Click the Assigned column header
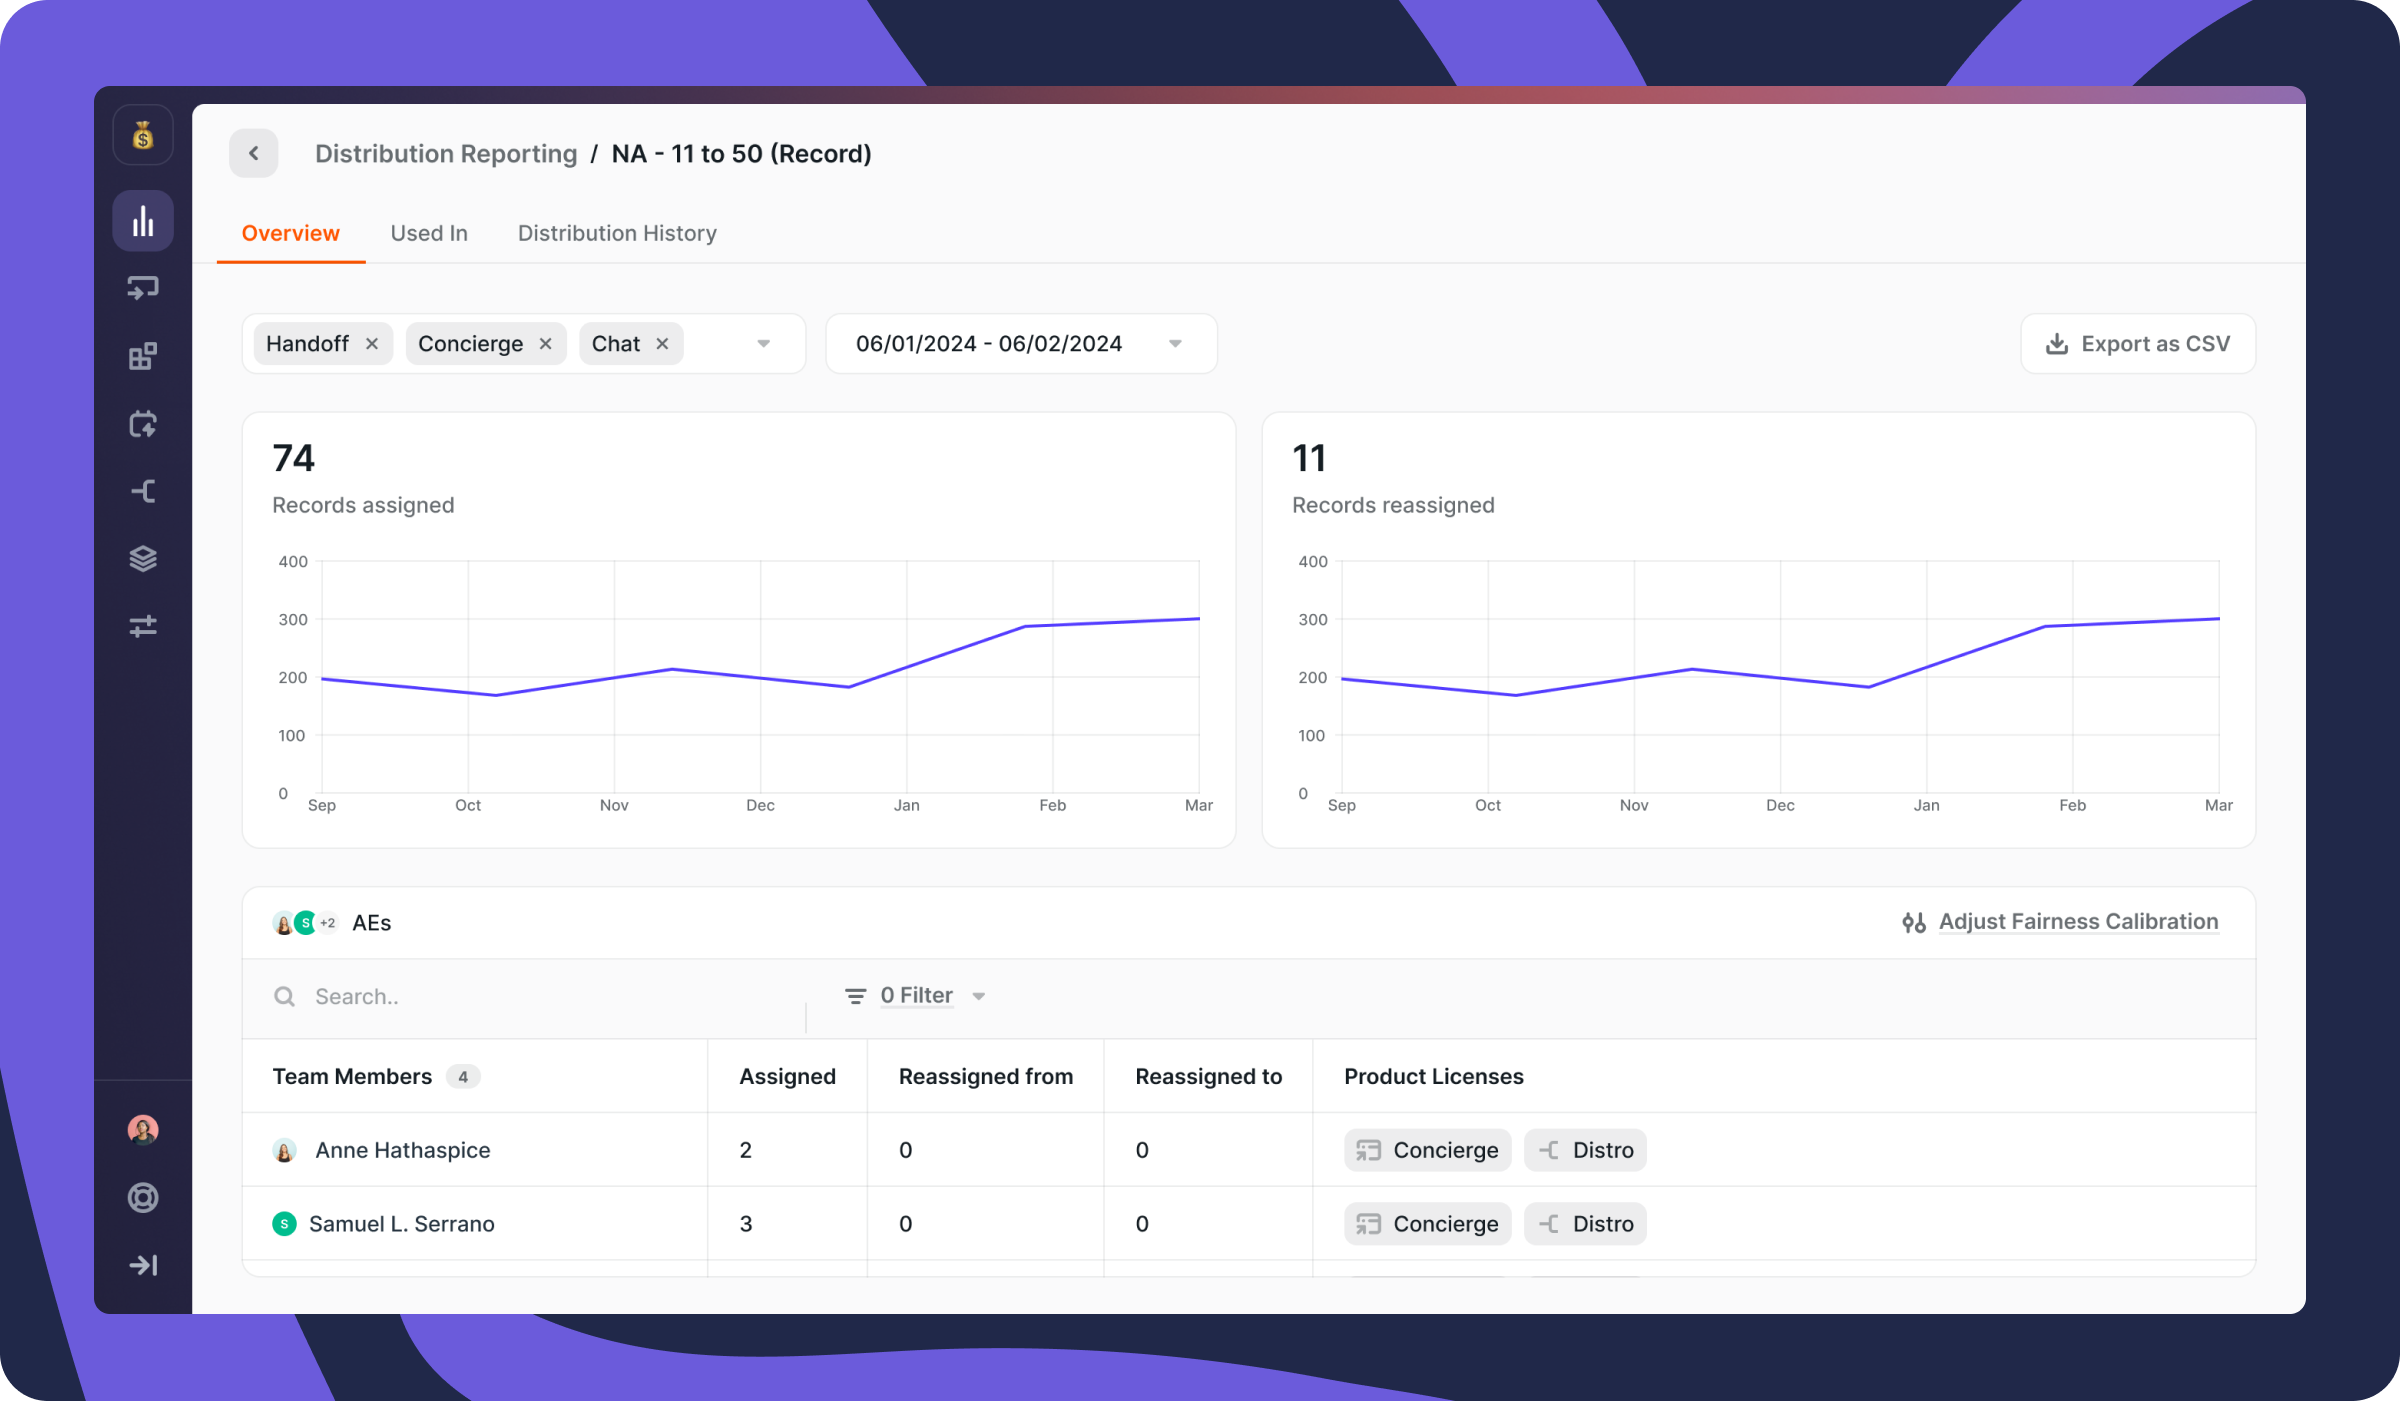The height and width of the screenshot is (1401, 2400). pos(787,1076)
